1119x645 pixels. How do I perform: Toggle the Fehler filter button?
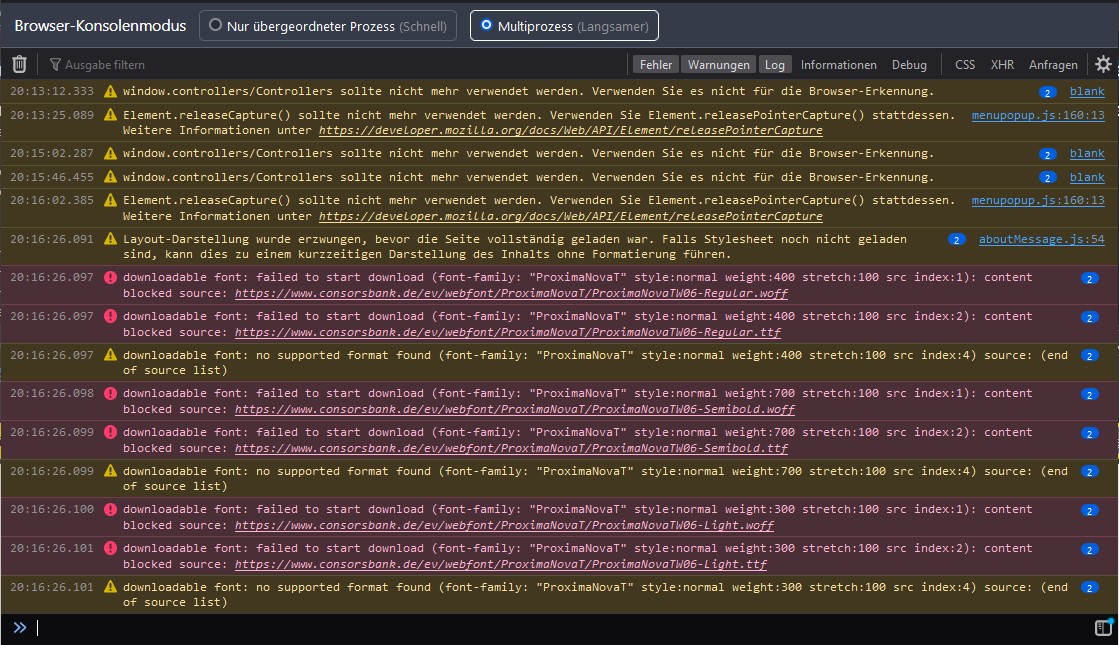pos(656,65)
